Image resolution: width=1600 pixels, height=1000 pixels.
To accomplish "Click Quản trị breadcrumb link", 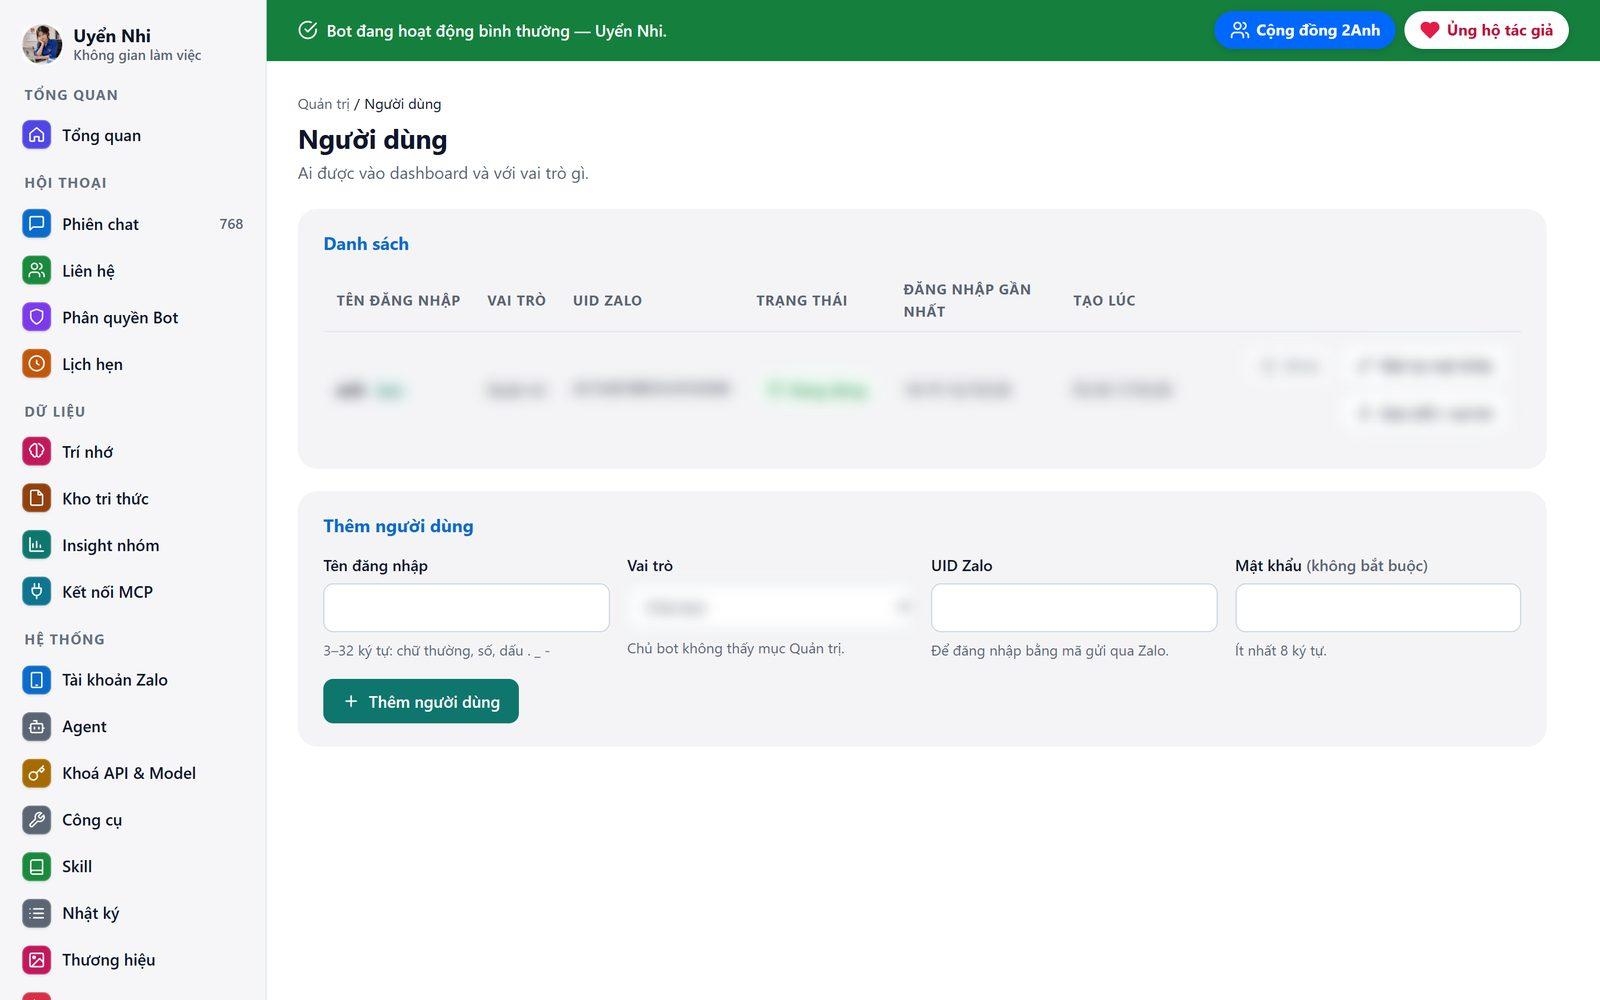I will [323, 104].
